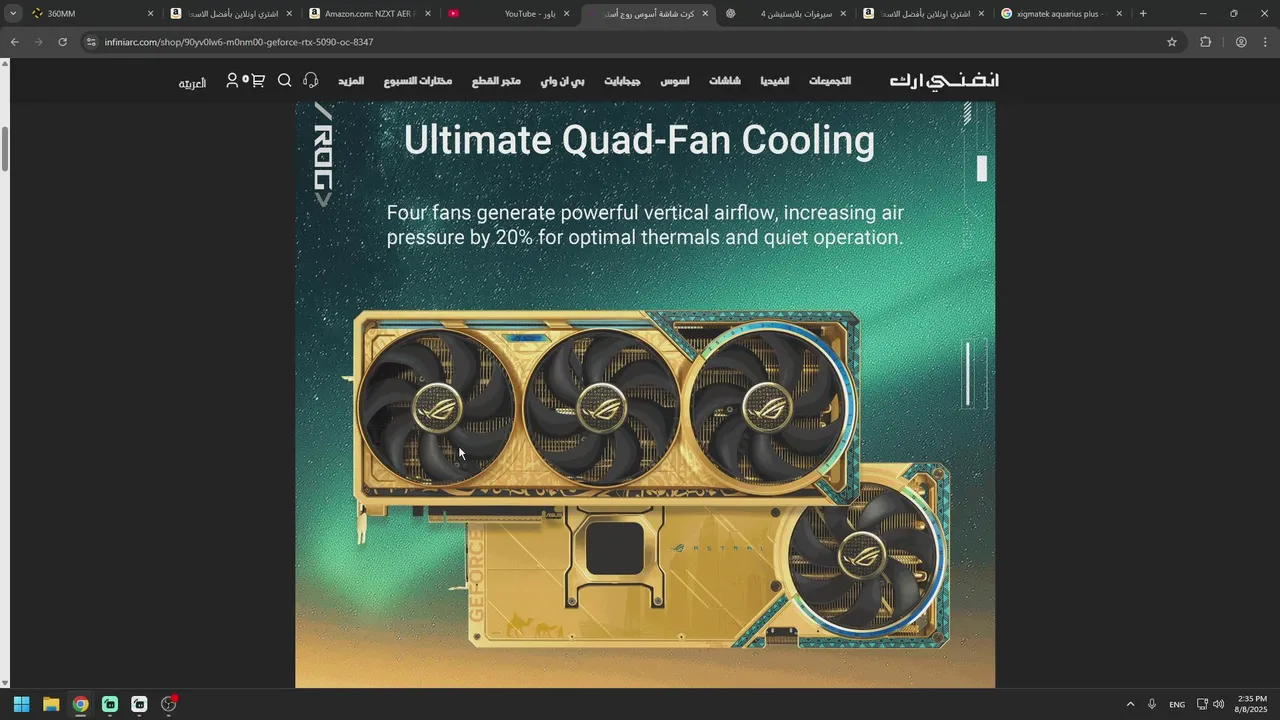Open the user account icon
The width and height of the screenshot is (1280, 720).
pos(233,80)
